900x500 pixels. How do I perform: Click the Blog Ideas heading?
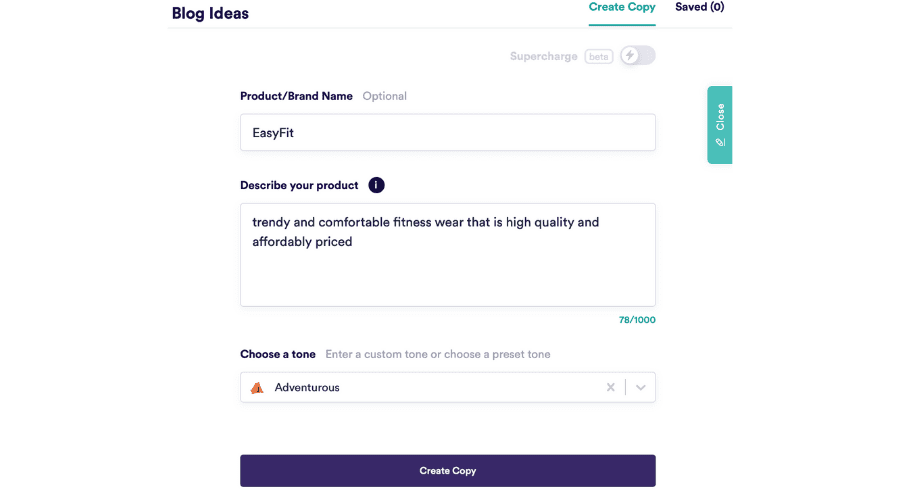point(210,13)
